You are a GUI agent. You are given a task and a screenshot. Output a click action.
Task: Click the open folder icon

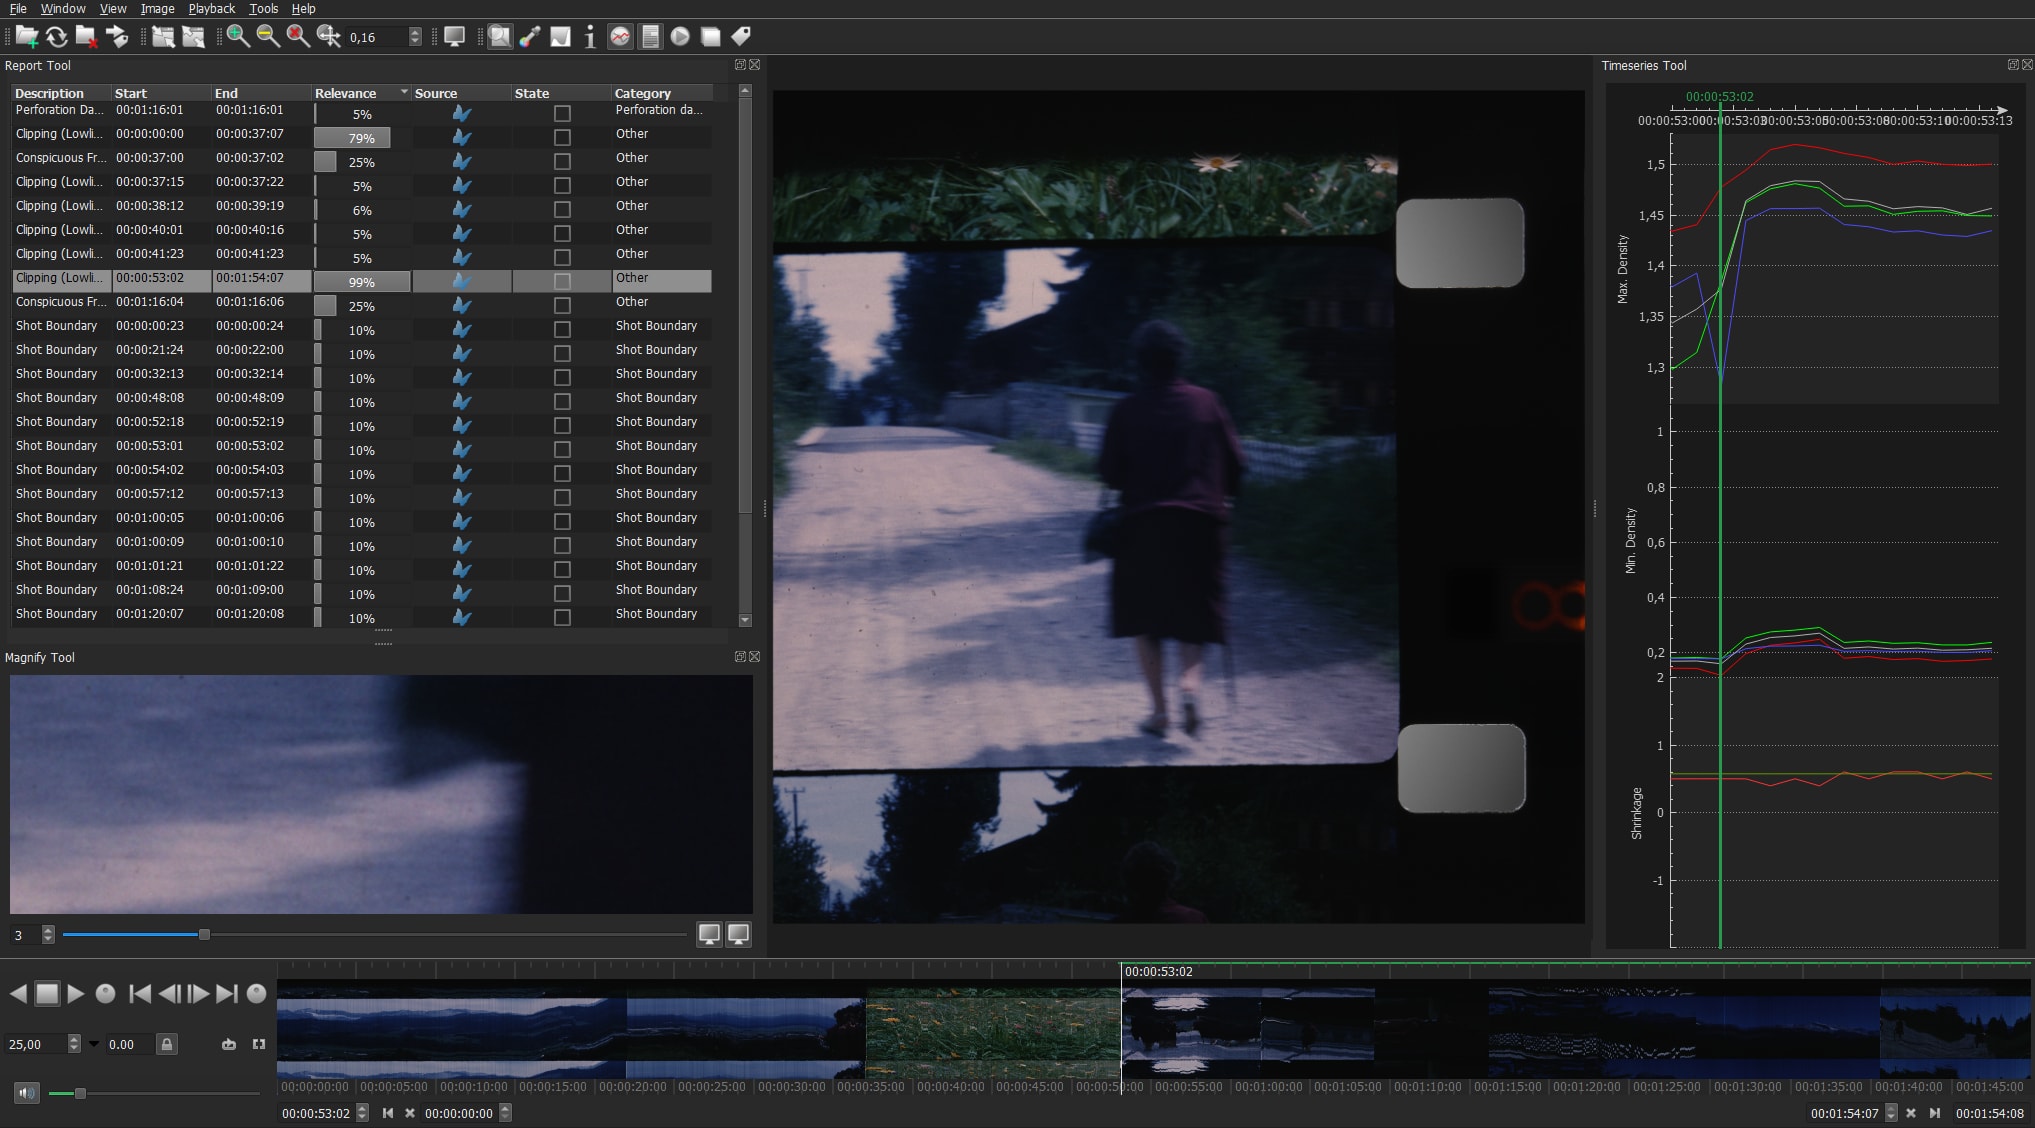(27, 37)
